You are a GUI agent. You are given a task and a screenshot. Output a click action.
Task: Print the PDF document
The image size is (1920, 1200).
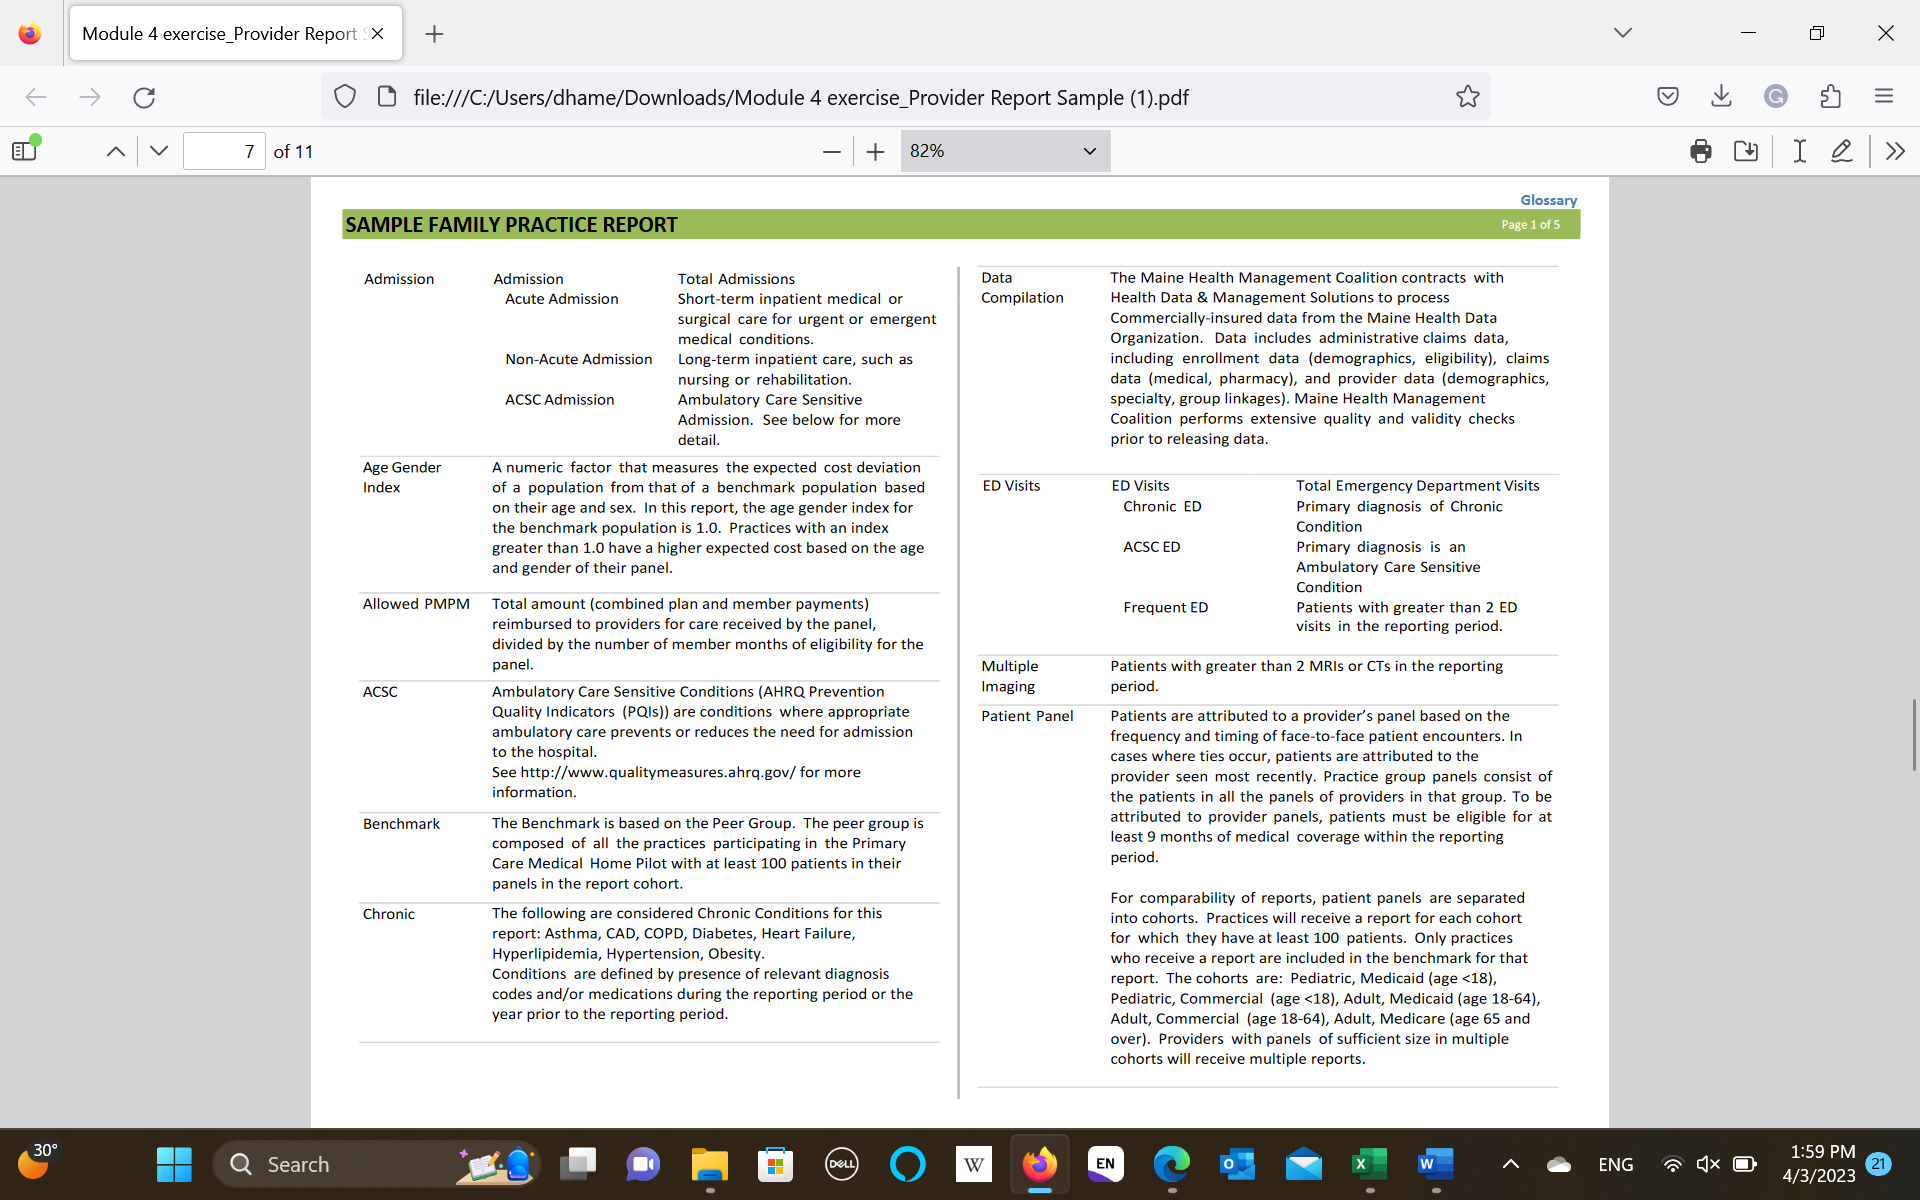point(1700,150)
